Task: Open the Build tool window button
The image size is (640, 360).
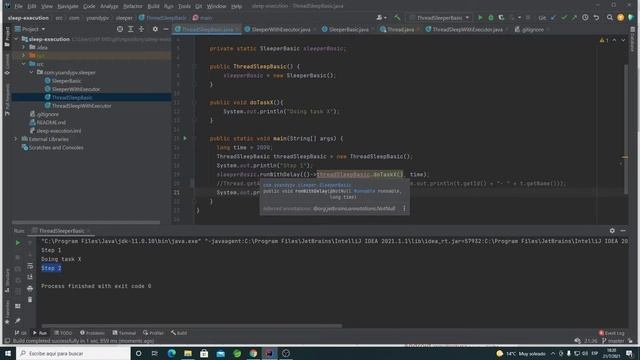Action: (179, 333)
